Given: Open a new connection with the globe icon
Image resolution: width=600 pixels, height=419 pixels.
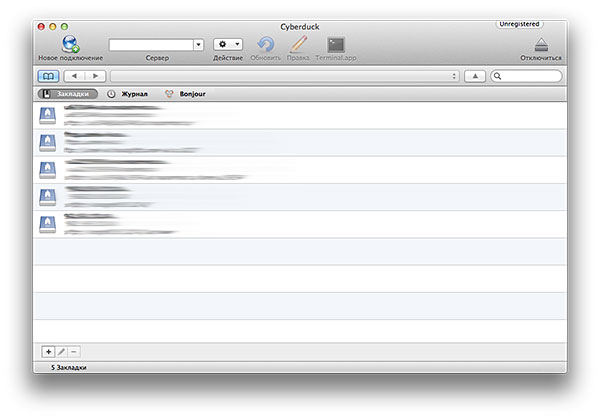Looking at the screenshot, I should [70, 44].
